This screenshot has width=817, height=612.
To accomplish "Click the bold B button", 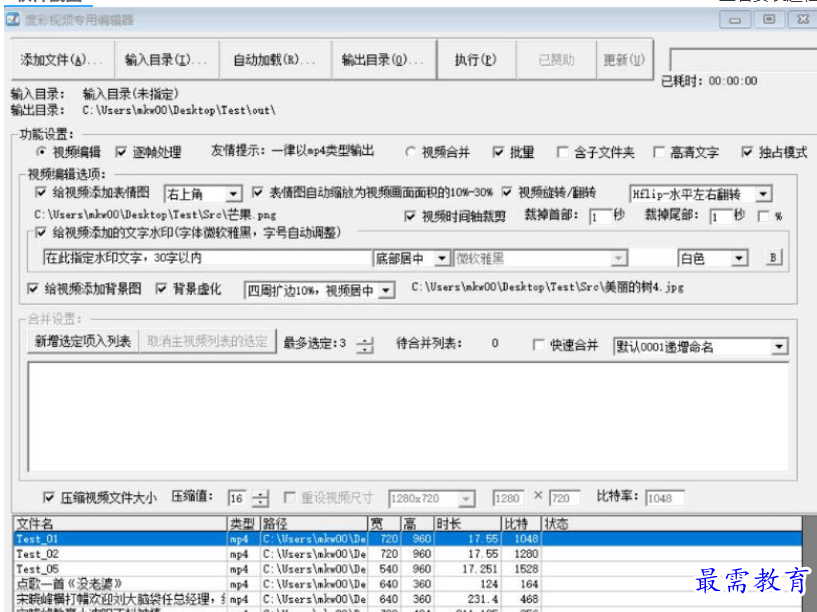I will [773, 257].
